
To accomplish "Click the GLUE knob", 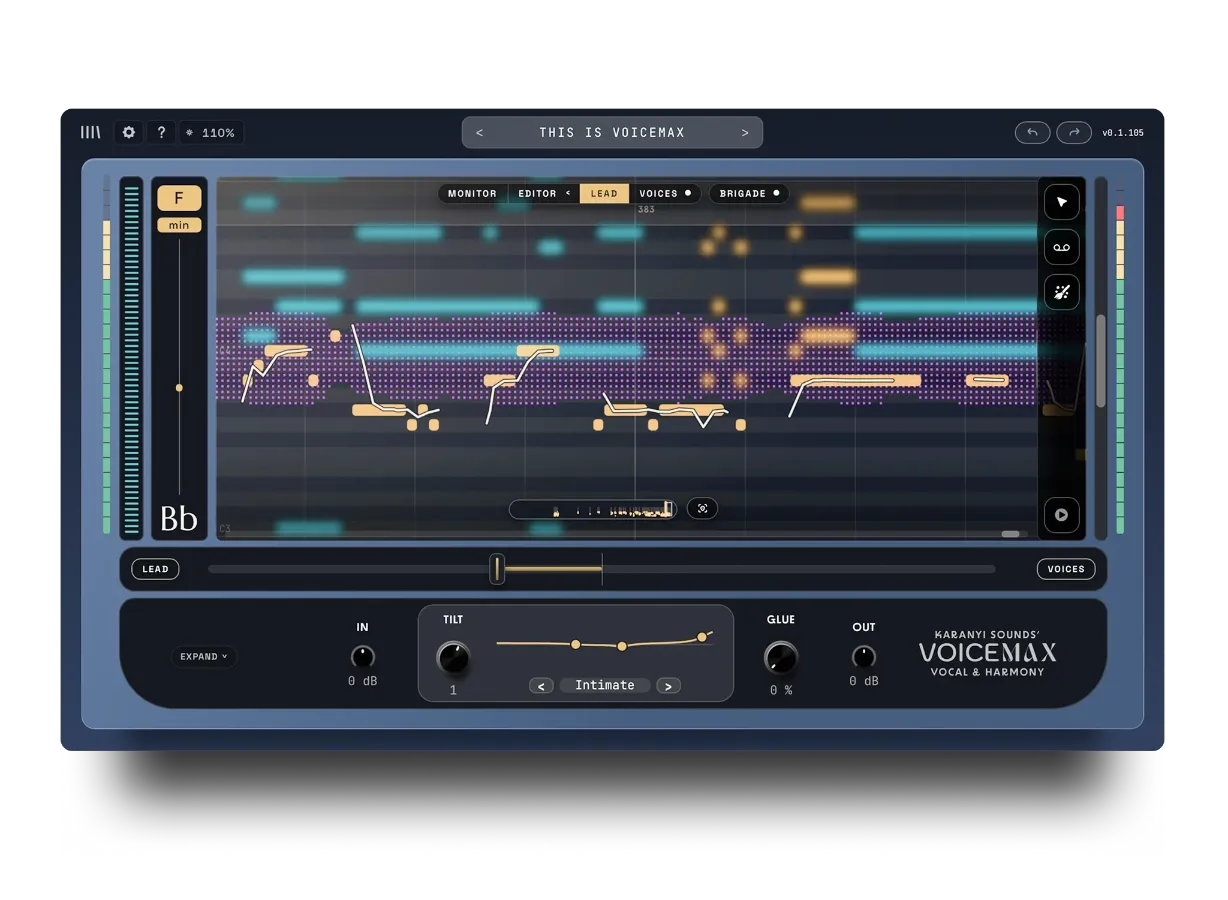I will coord(781,658).
